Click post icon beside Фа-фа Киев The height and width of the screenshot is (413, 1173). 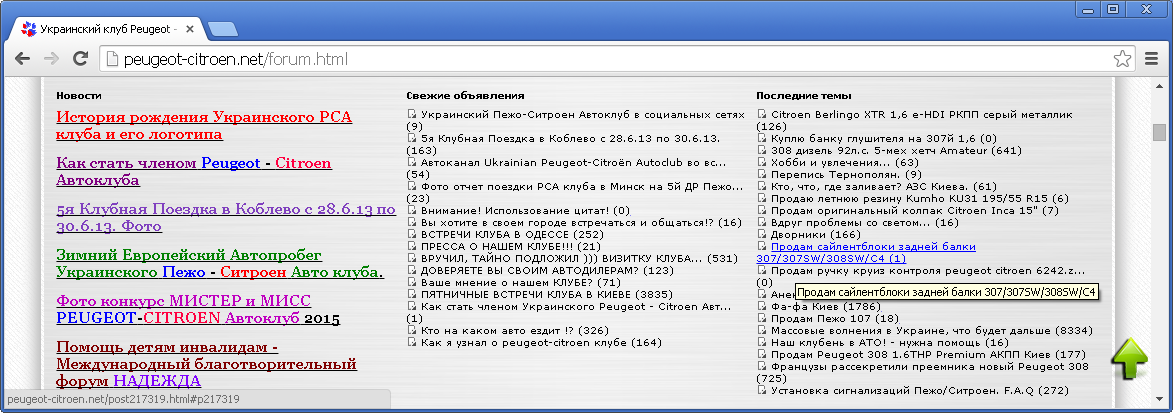pyautogui.click(x=762, y=306)
